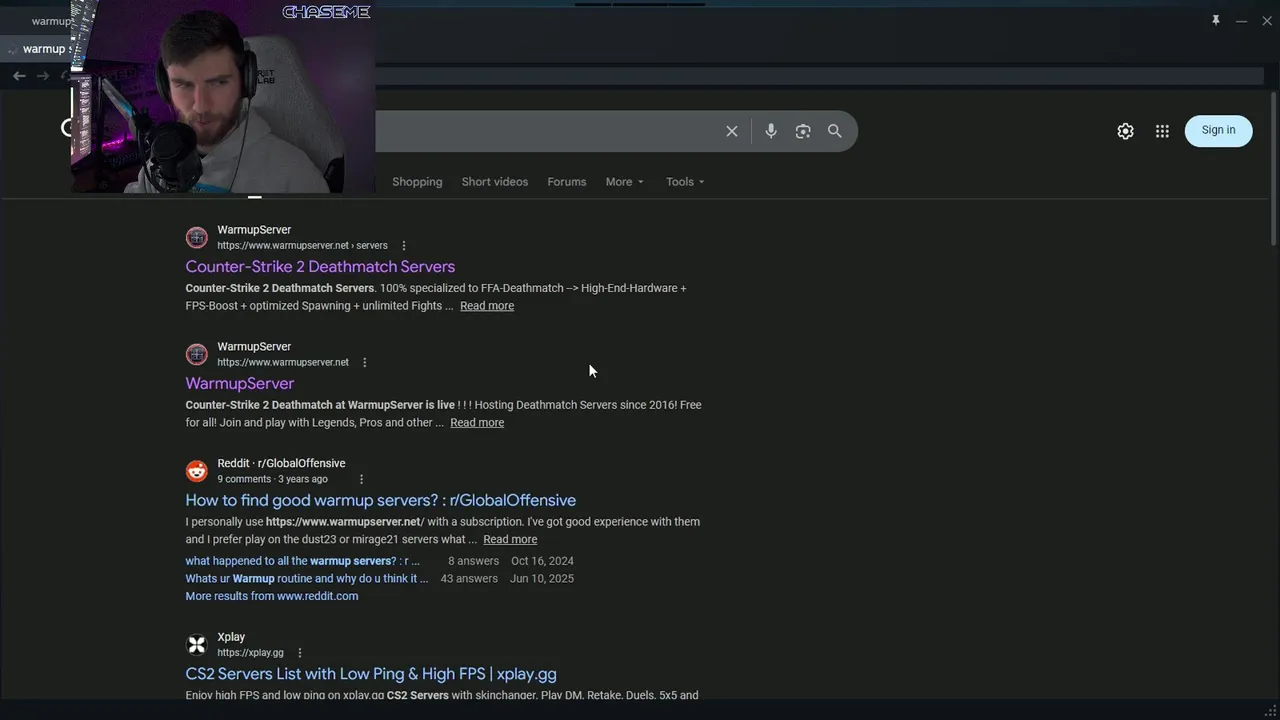This screenshot has width=1280, height=720.
Task: Open Google quick settings gear
Action: pyautogui.click(x=1126, y=131)
